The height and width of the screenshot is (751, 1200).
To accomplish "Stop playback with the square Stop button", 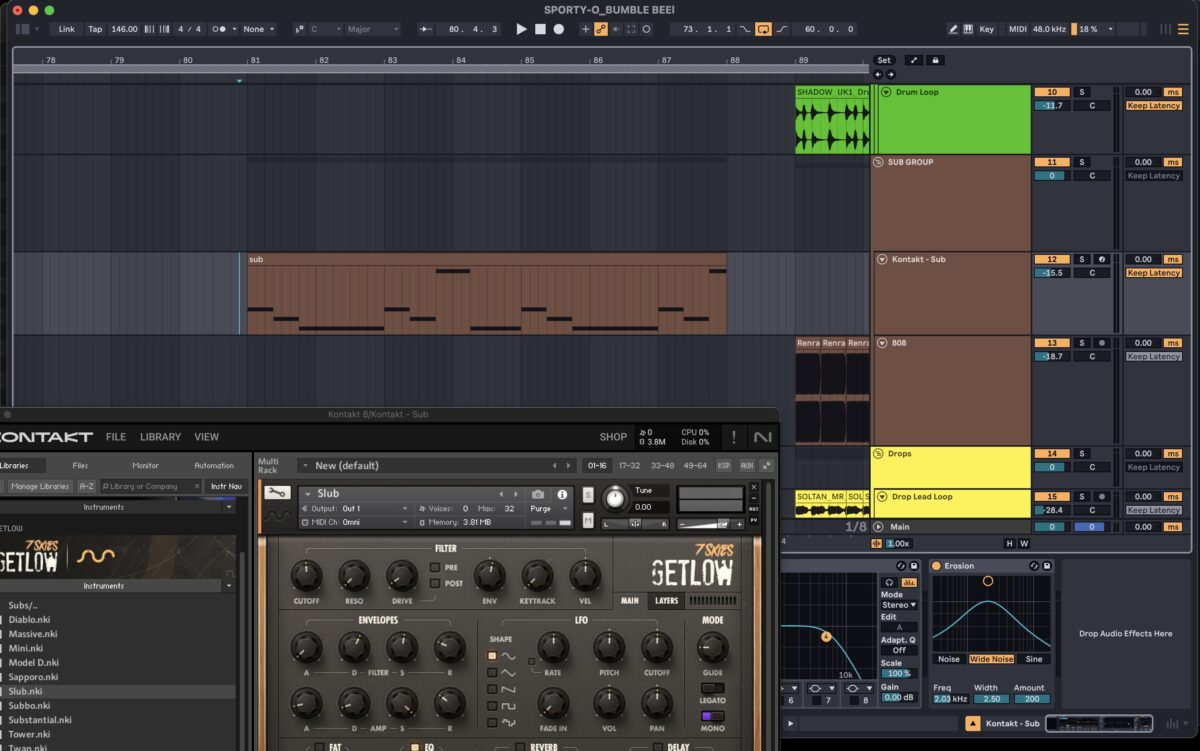I will (540, 29).
